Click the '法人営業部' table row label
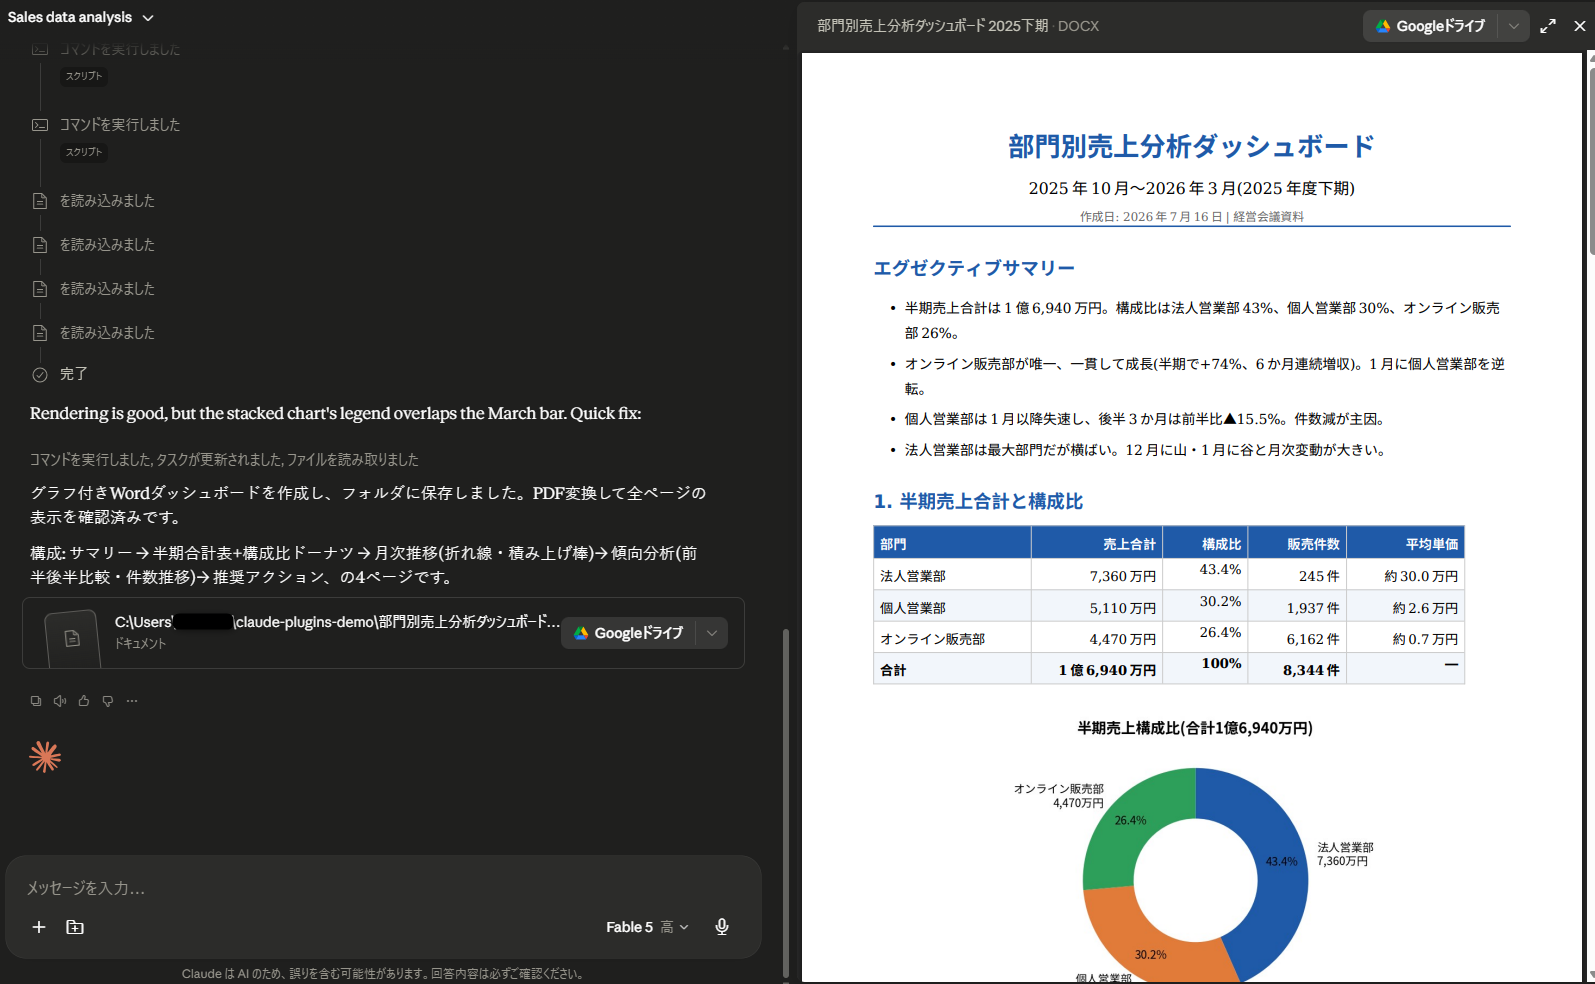 913,576
